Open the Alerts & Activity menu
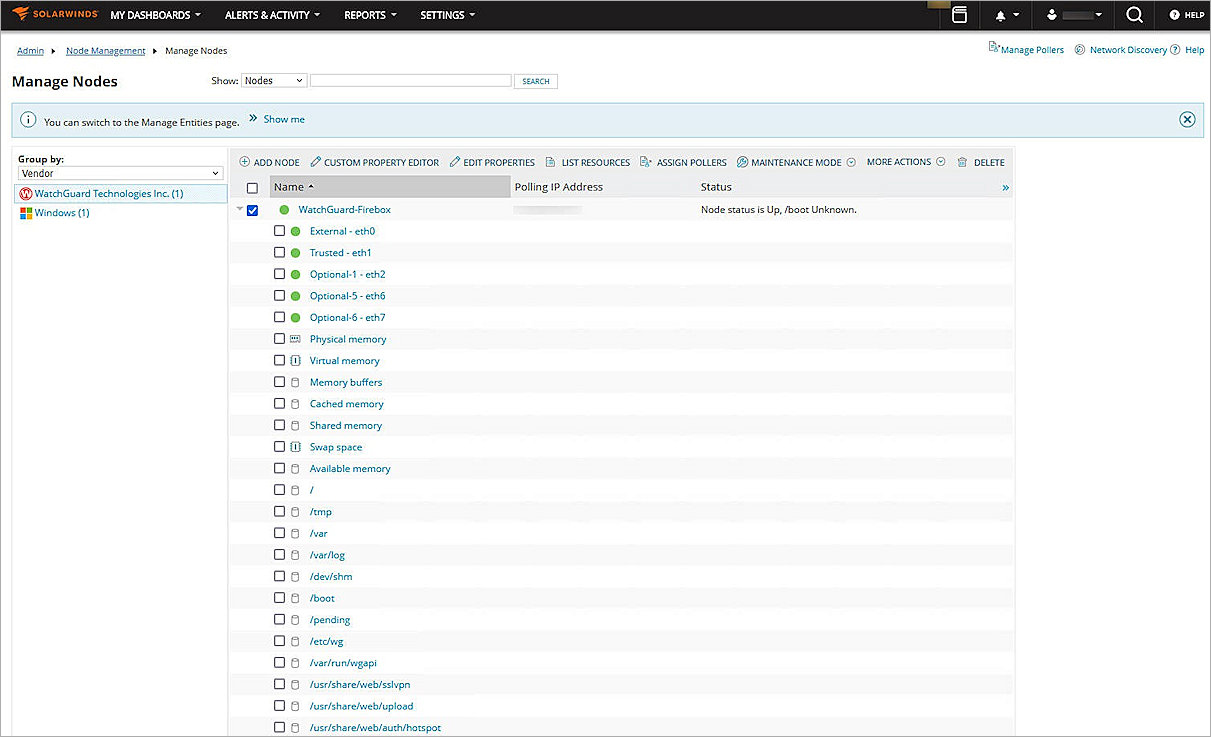Image resolution: width=1211 pixels, height=737 pixels. coord(266,15)
